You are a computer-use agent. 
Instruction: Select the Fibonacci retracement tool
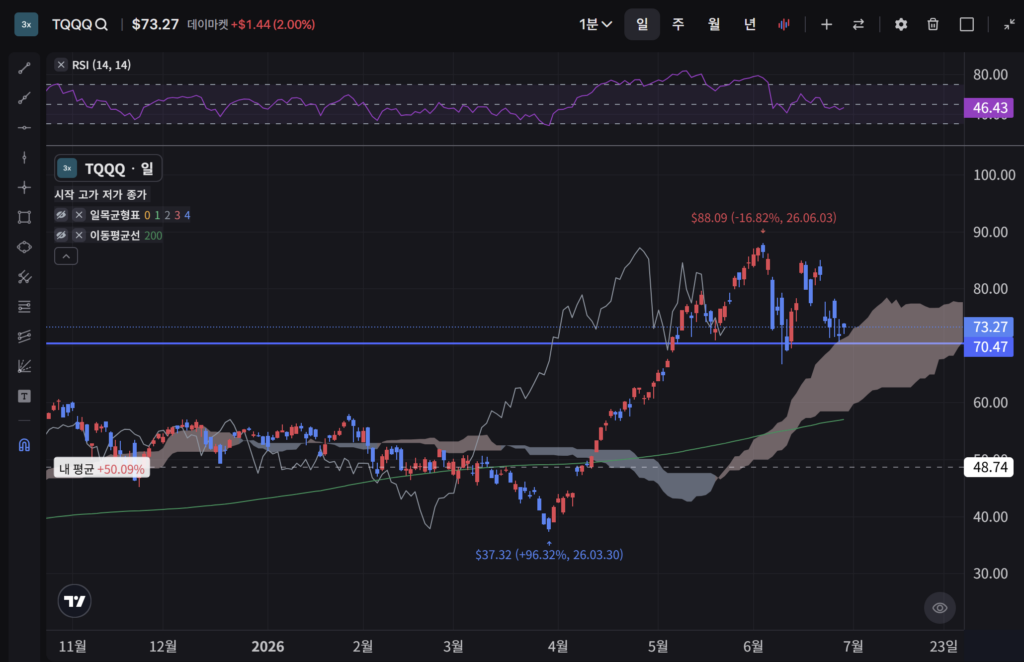24,307
